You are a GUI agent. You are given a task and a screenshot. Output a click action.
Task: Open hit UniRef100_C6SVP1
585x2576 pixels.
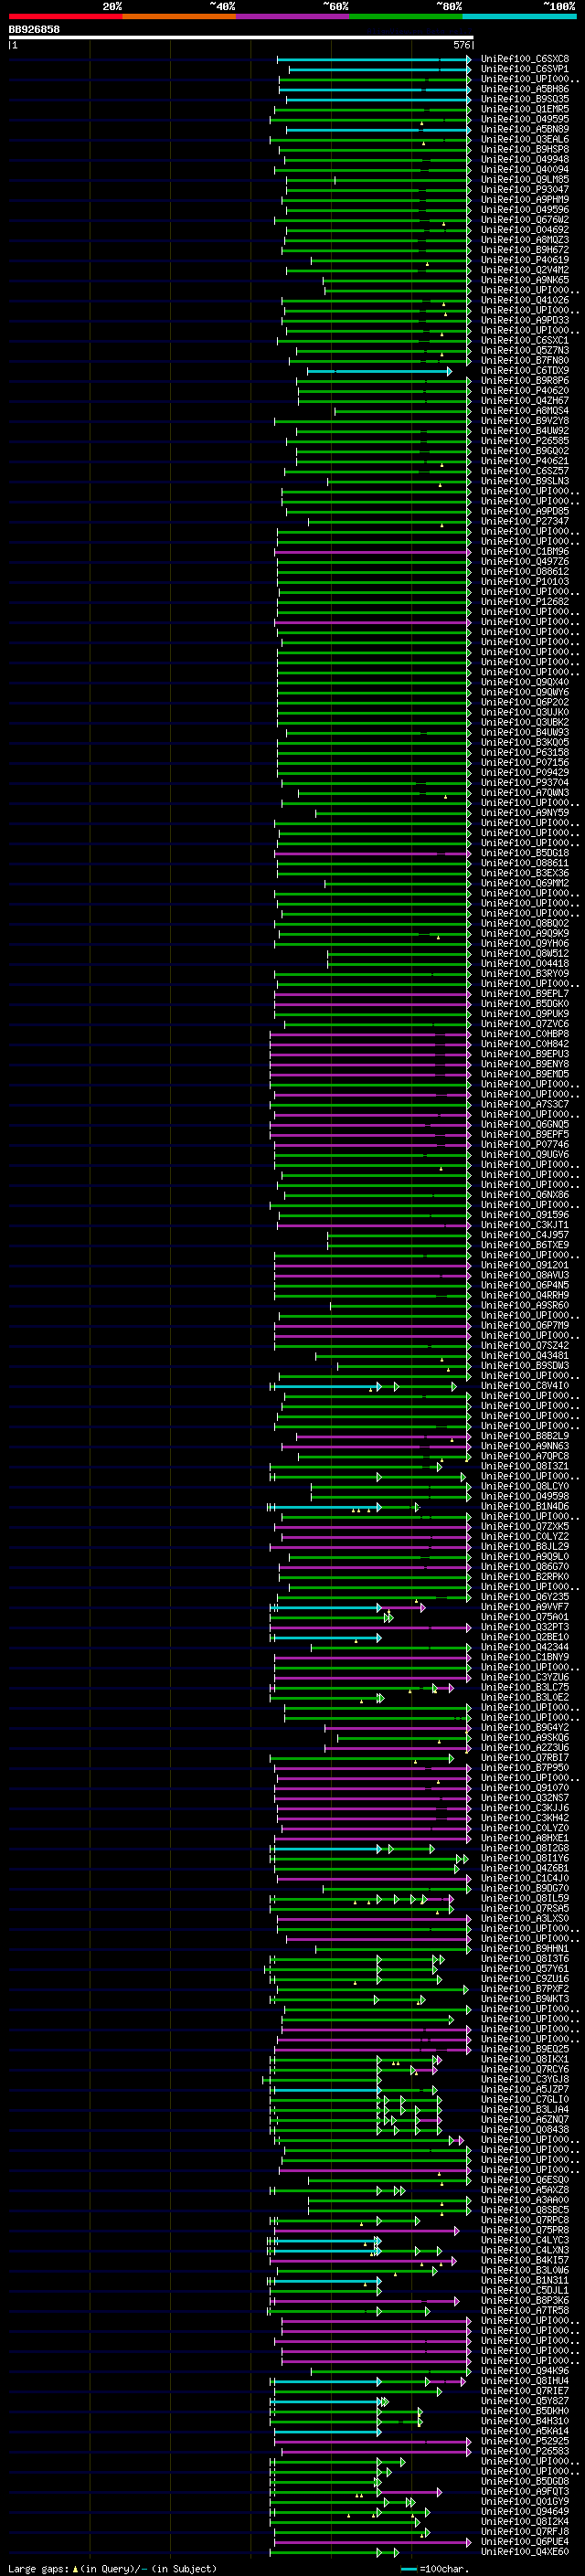tap(525, 69)
